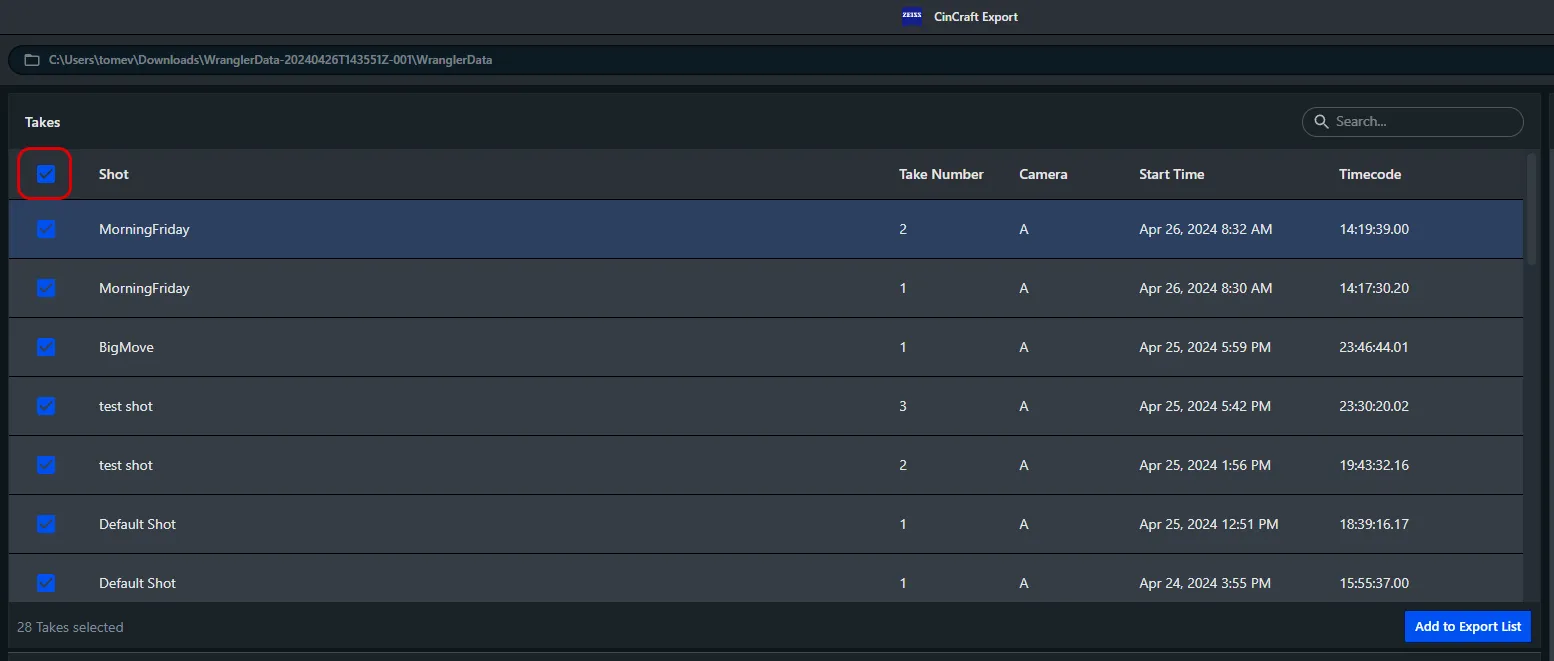Focus the Search takes input field
Image resolution: width=1554 pixels, height=661 pixels.
click(1413, 122)
